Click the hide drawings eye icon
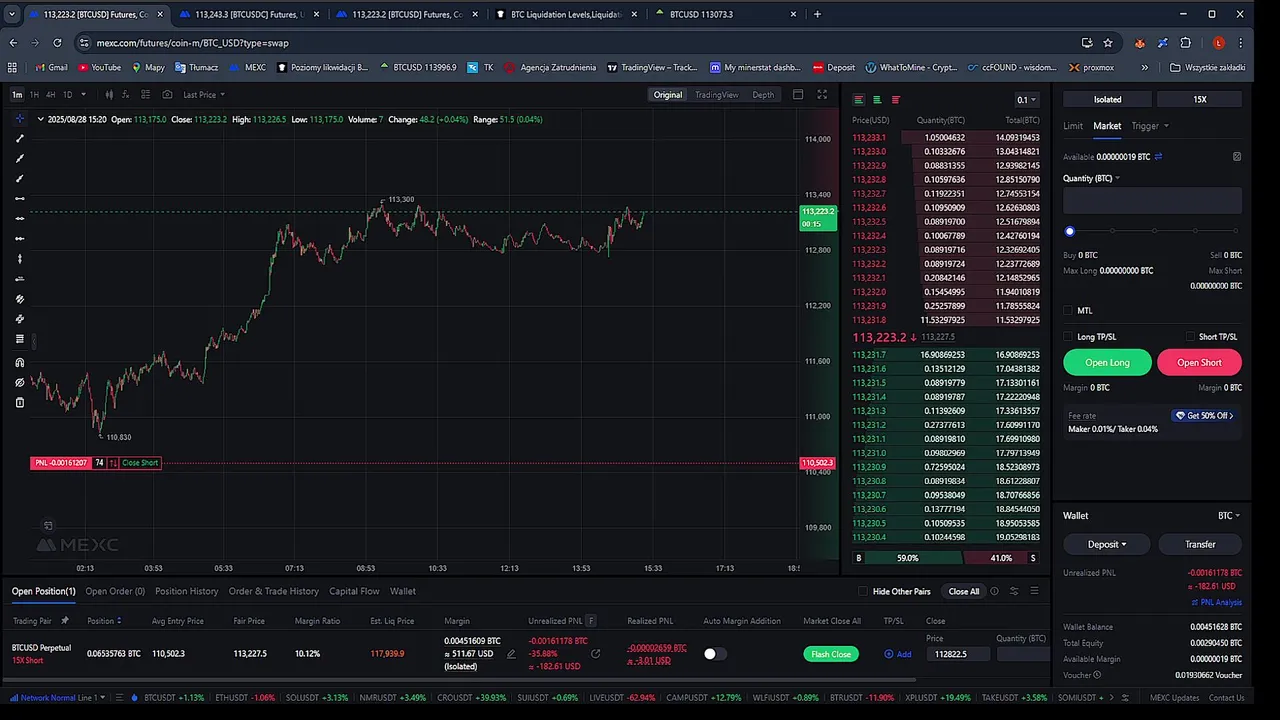1280x720 pixels. pyautogui.click(x=19, y=382)
